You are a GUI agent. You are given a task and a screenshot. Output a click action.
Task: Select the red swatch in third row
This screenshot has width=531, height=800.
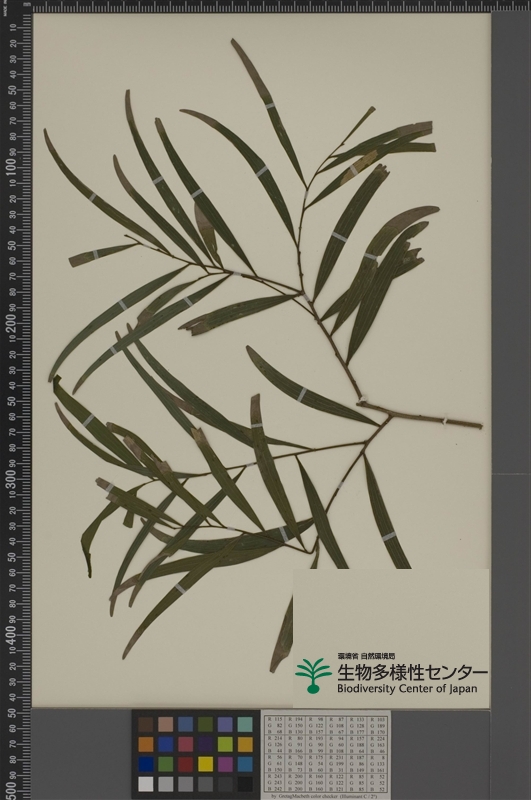click(x=185, y=764)
